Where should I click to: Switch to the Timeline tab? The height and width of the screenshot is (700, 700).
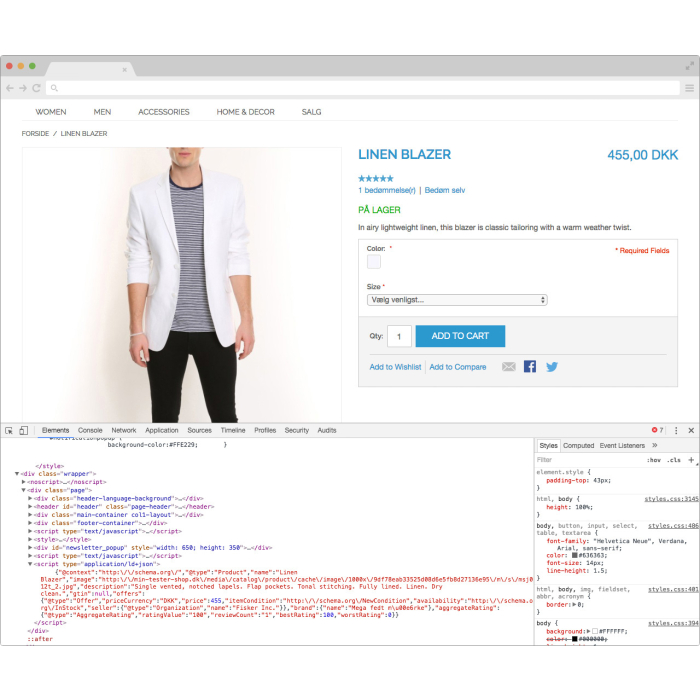click(233, 430)
